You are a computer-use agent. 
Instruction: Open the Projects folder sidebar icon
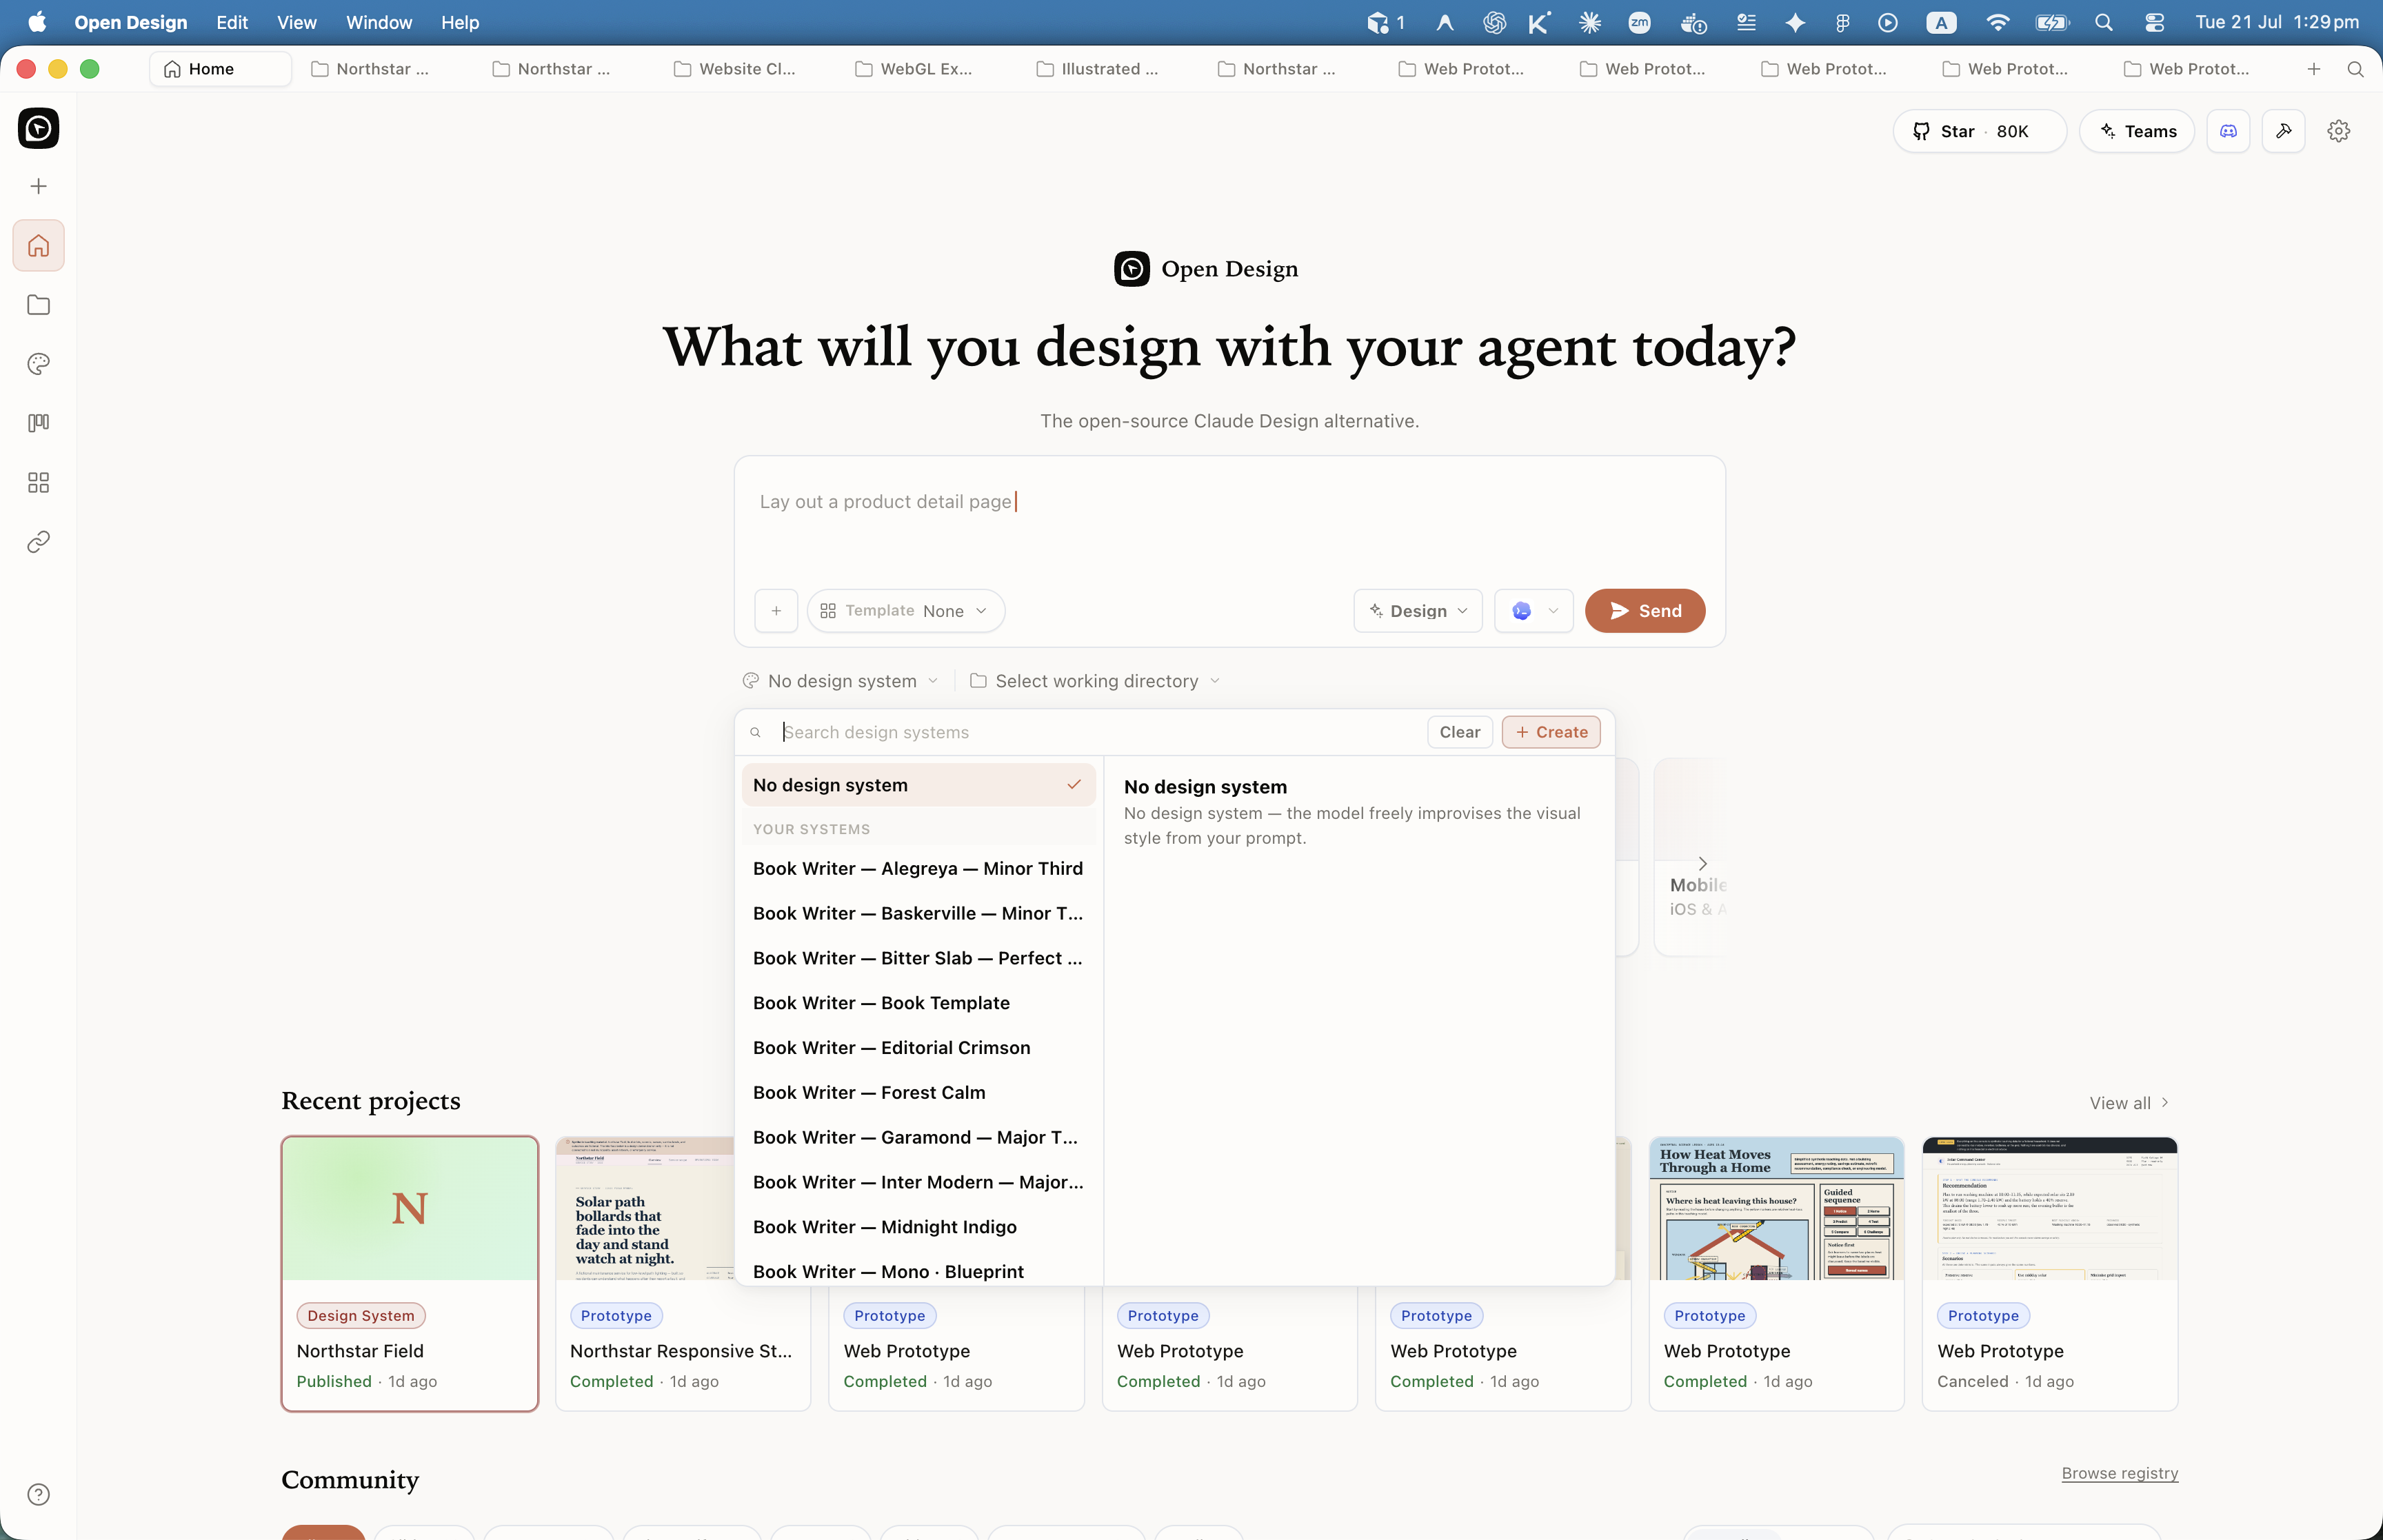pyautogui.click(x=38, y=305)
